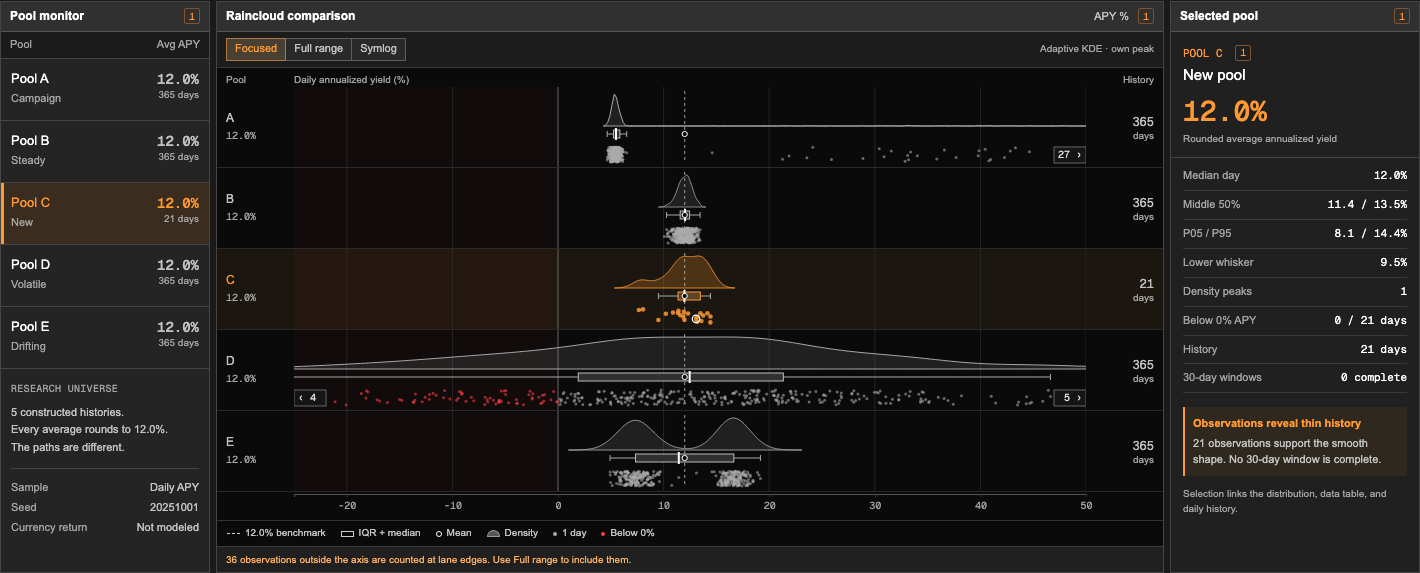Viewport: 1420px width, 573px height.
Task: Expand the left overflow counter showing 4
Action: 310,398
